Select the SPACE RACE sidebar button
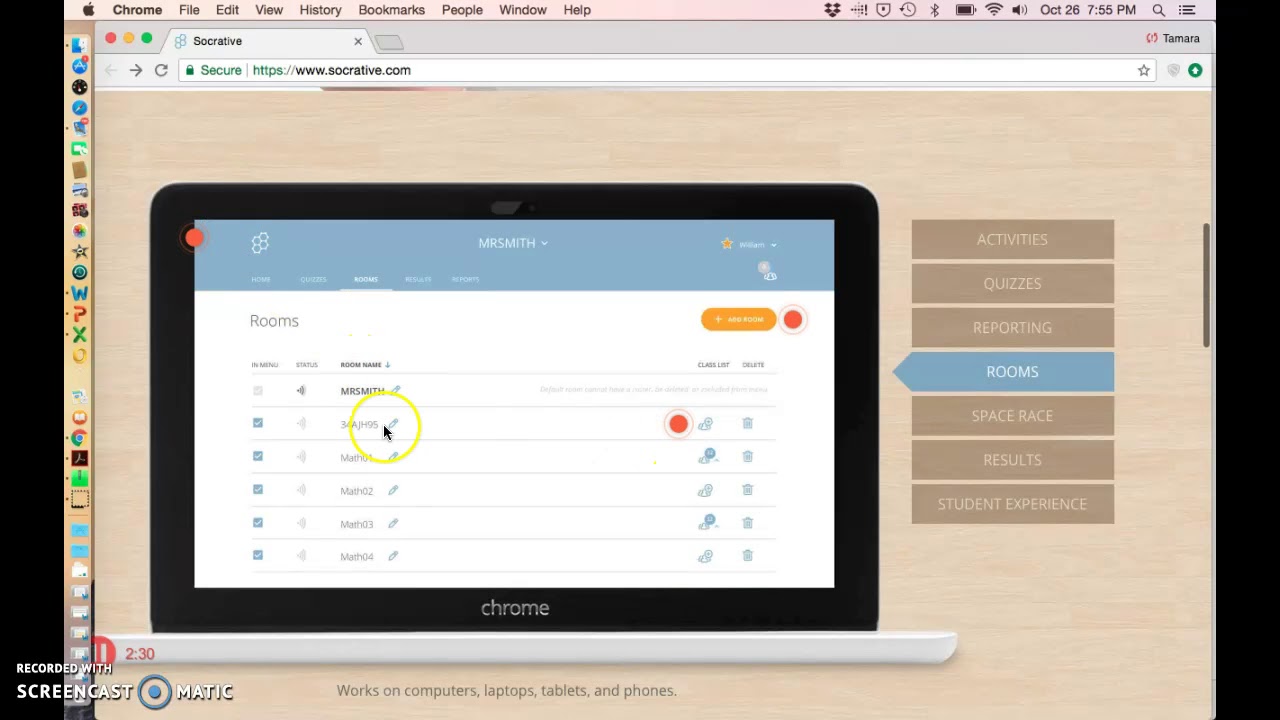The width and height of the screenshot is (1280, 720). pos(1012,416)
